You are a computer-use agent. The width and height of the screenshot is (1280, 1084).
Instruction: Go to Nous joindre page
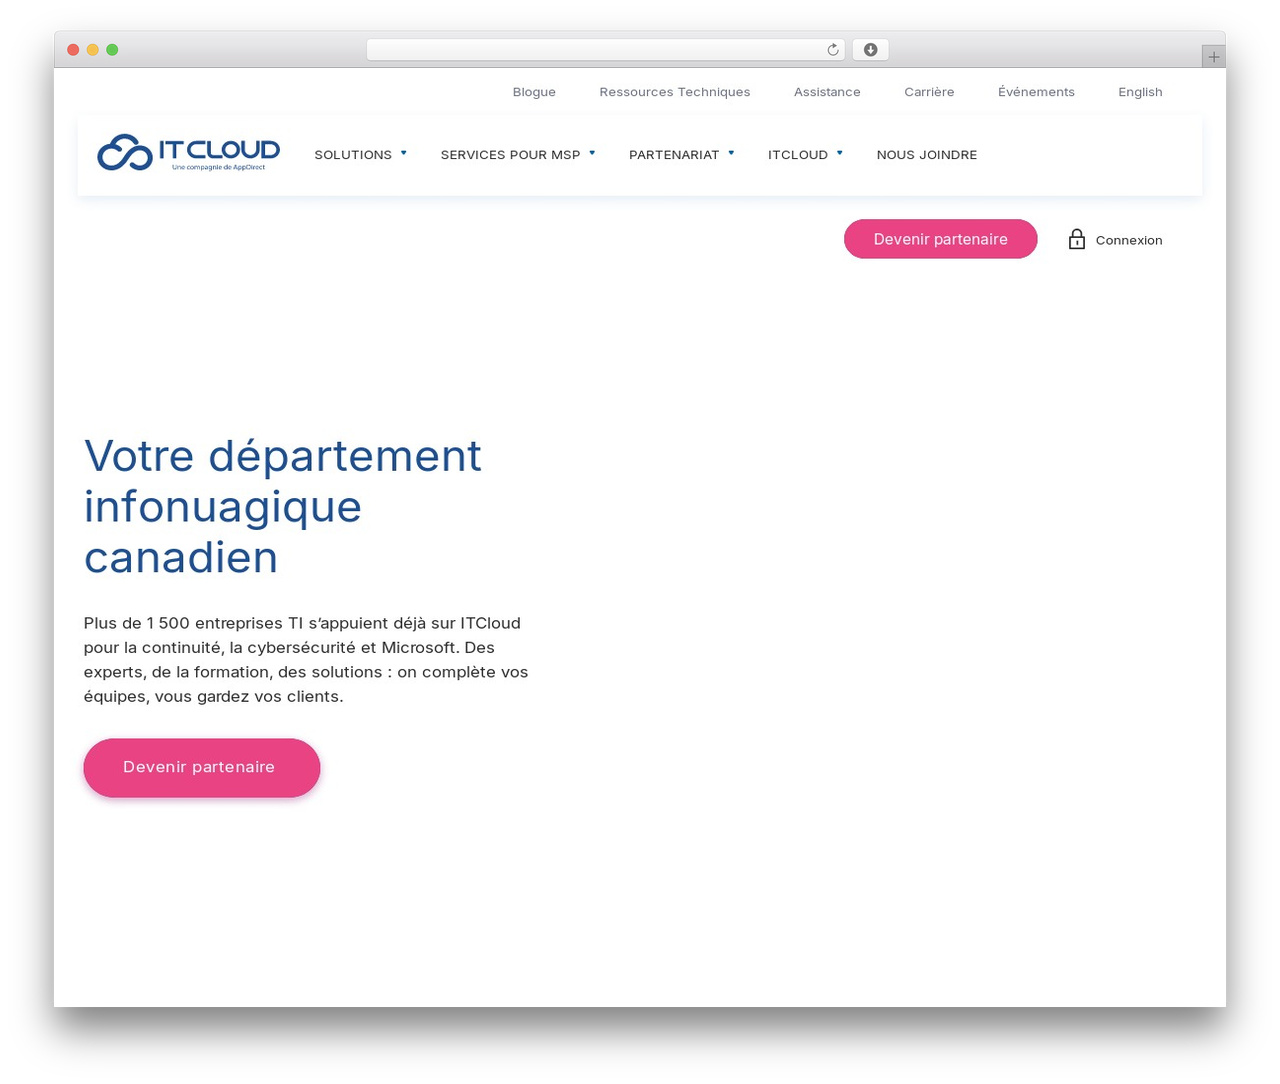[927, 155]
